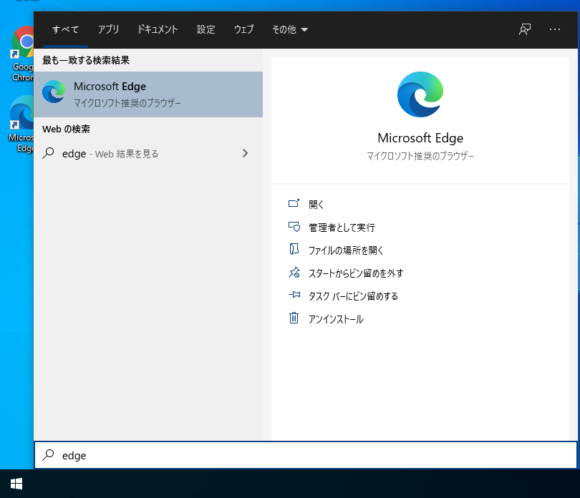
Task: Click ファイルの場所を開く
Action: point(346,250)
